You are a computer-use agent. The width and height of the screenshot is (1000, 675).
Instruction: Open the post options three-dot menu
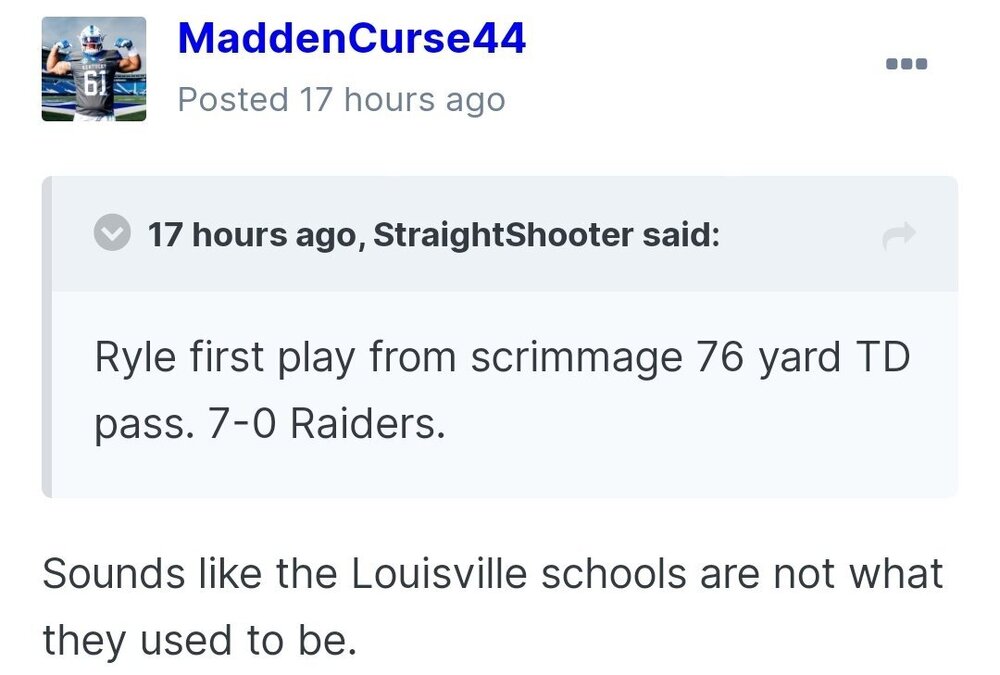906,63
